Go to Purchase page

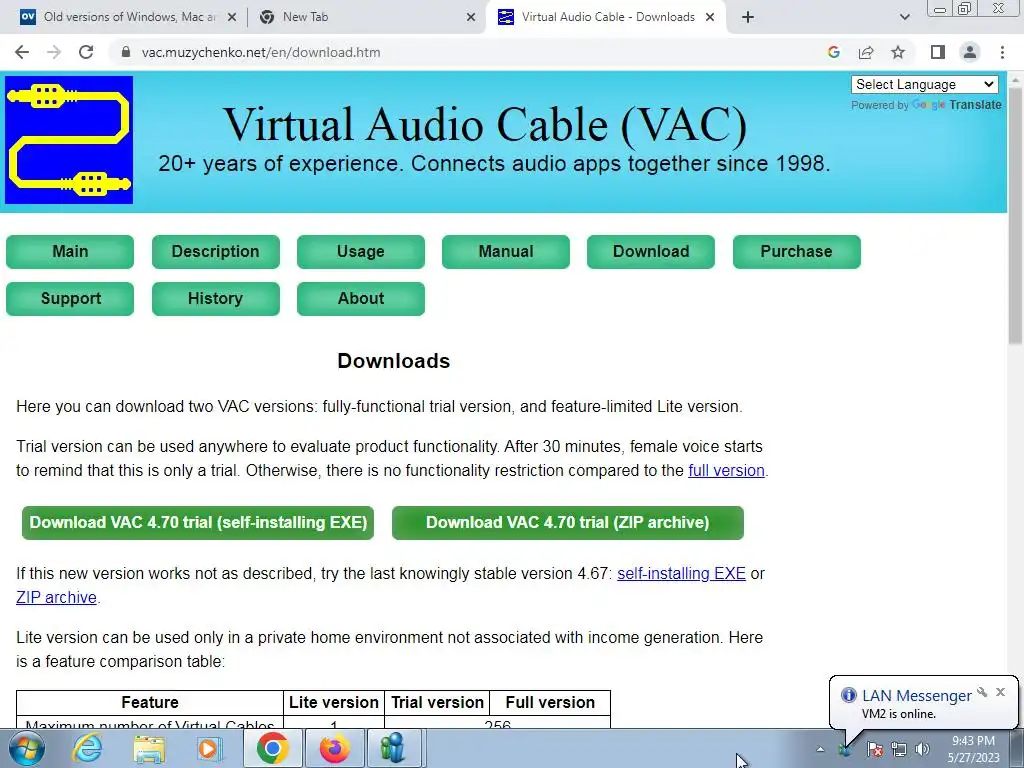click(796, 251)
